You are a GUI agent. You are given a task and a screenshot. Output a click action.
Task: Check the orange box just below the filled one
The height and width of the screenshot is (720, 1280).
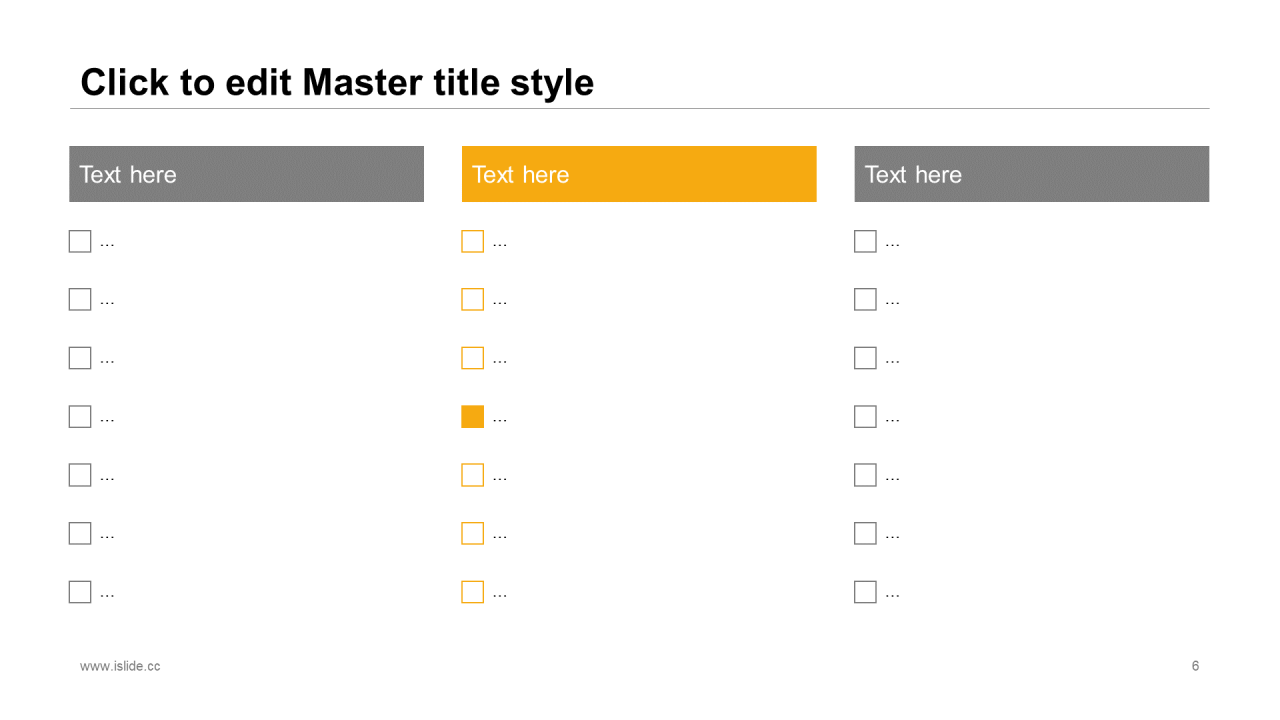point(472,475)
